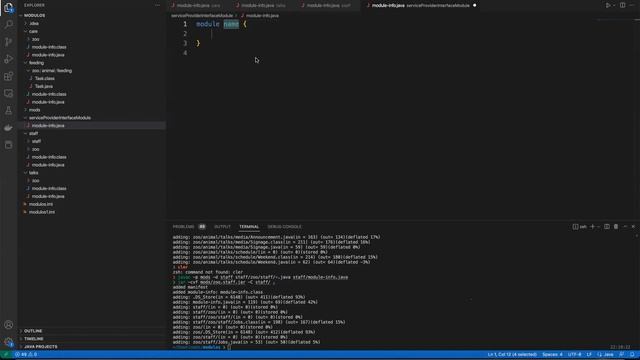Open the Source Control view icon
Viewport: 640px width, 360px height.
(8, 42)
